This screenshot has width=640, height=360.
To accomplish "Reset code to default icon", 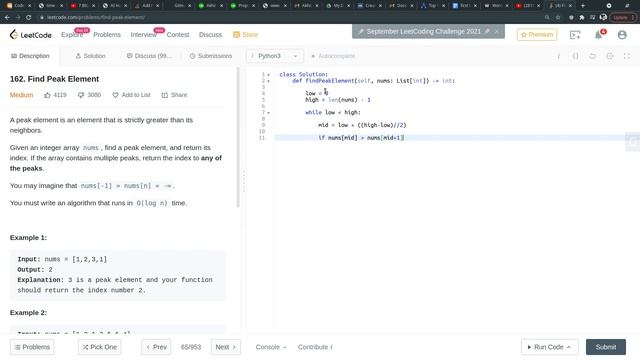I will click(x=592, y=56).
